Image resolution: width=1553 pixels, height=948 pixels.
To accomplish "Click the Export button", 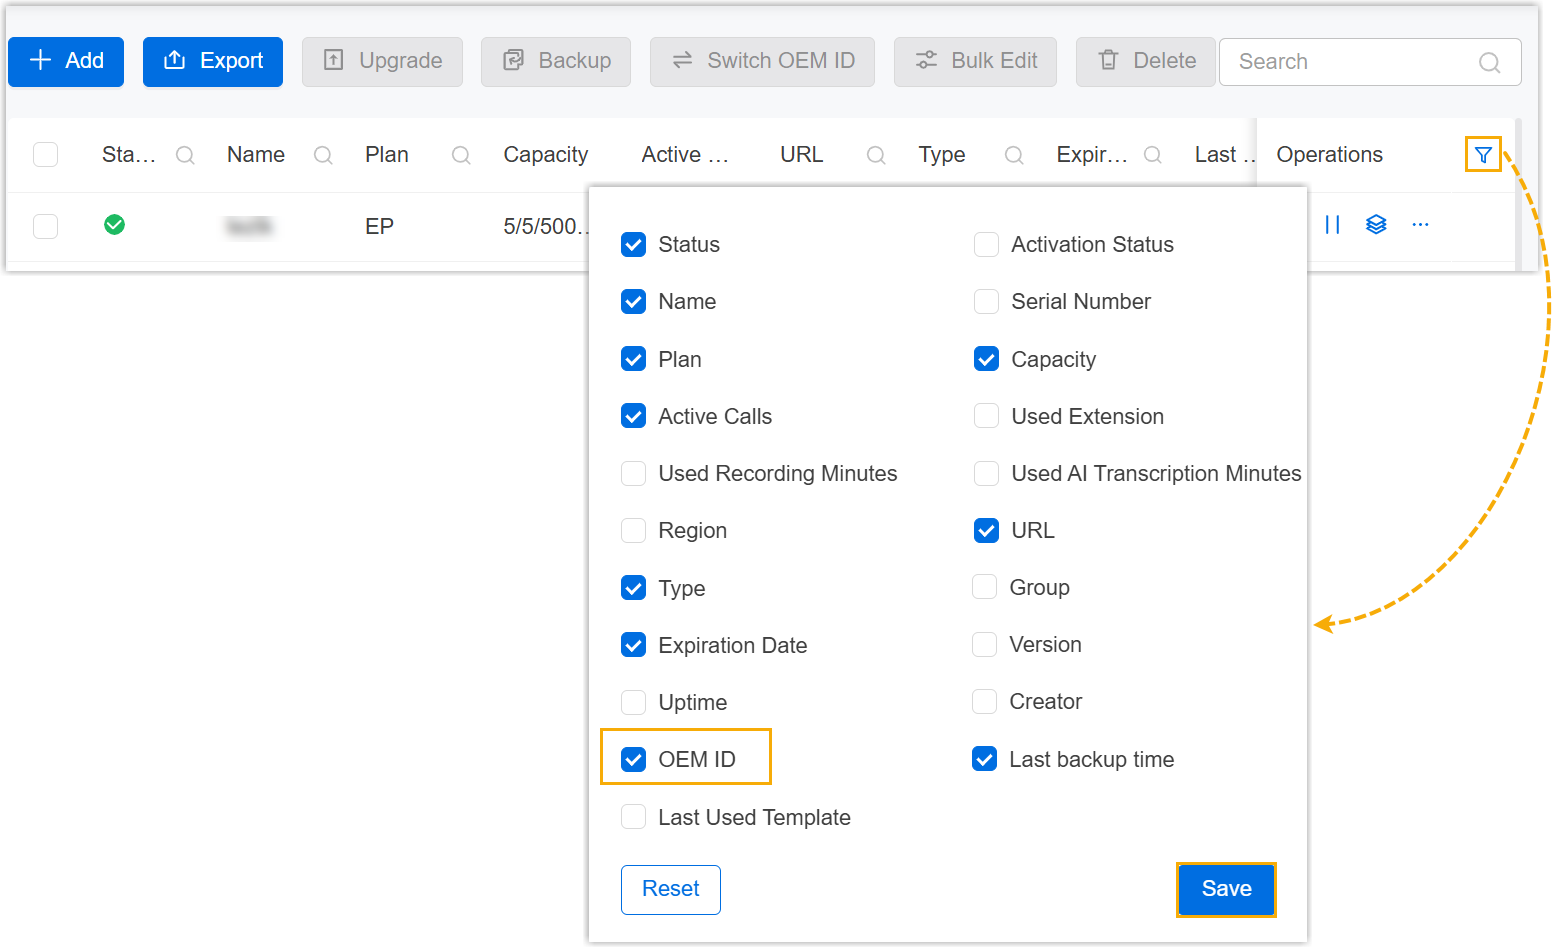I will coord(213,62).
